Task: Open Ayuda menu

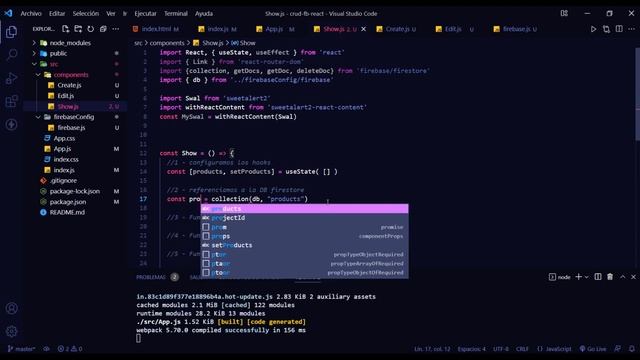Action: point(204,13)
